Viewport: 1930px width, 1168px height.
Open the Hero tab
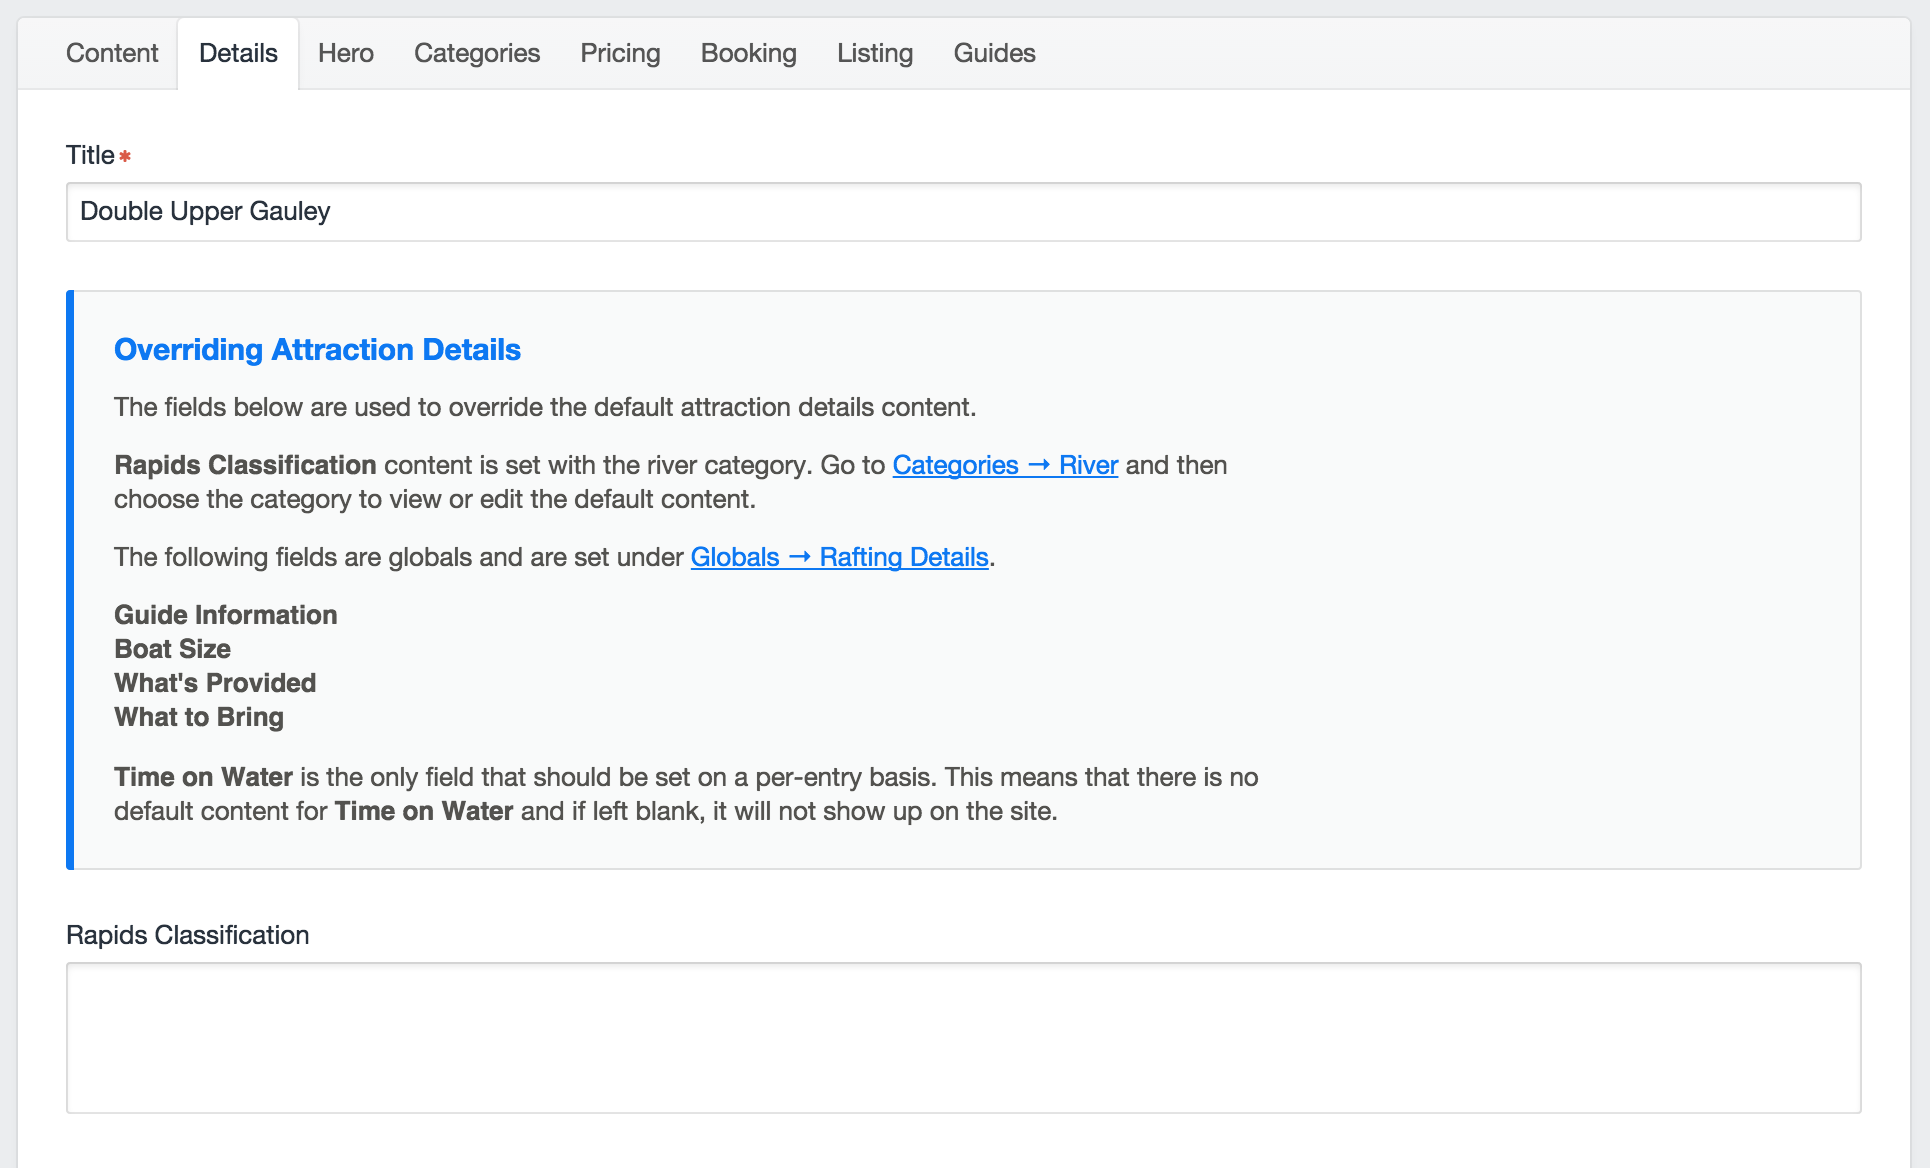[x=346, y=53]
